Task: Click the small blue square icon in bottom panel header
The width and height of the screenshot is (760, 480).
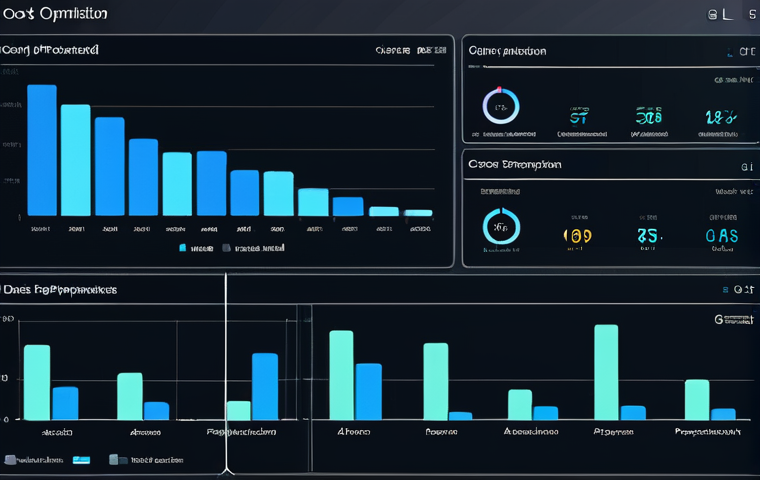Action: point(726,290)
